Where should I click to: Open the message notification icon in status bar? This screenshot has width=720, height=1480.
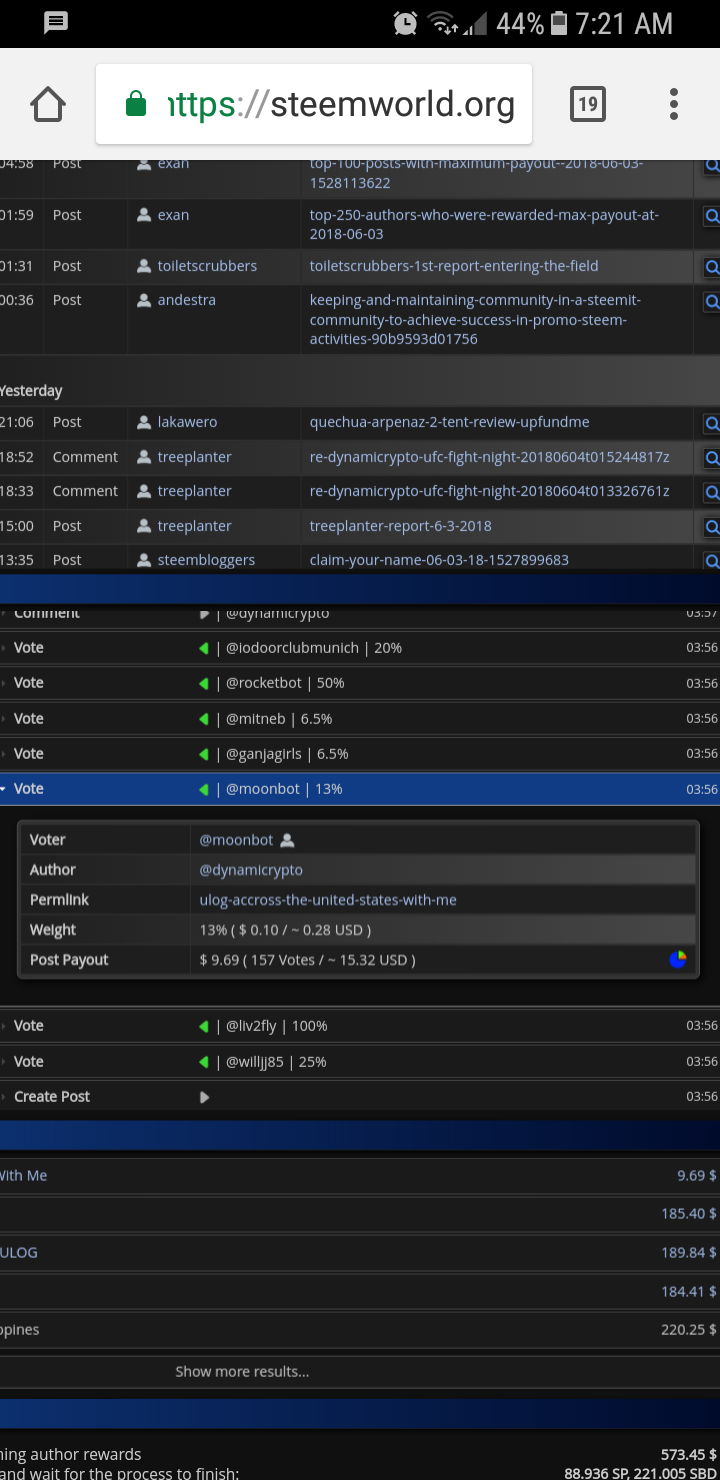click(x=56, y=23)
